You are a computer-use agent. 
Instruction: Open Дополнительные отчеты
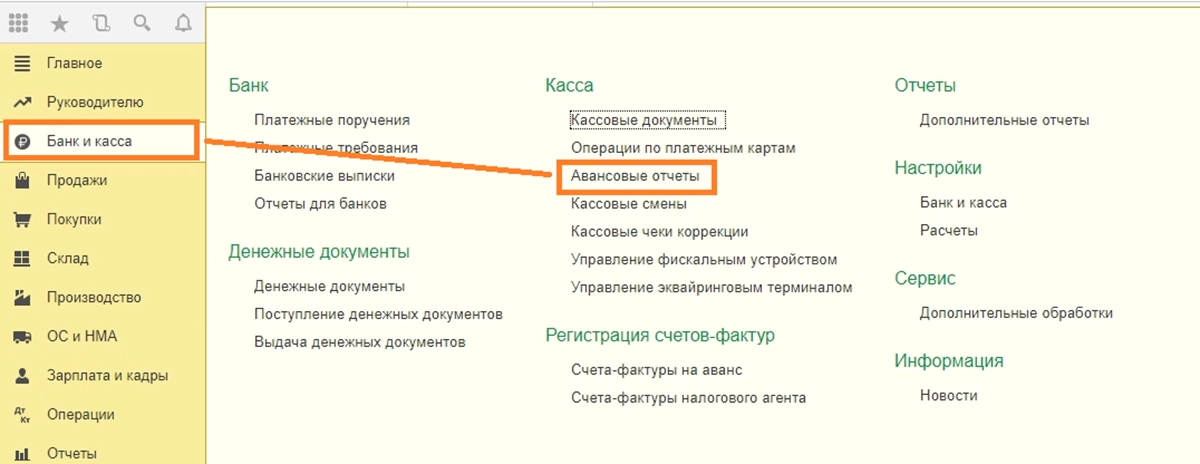click(1005, 120)
